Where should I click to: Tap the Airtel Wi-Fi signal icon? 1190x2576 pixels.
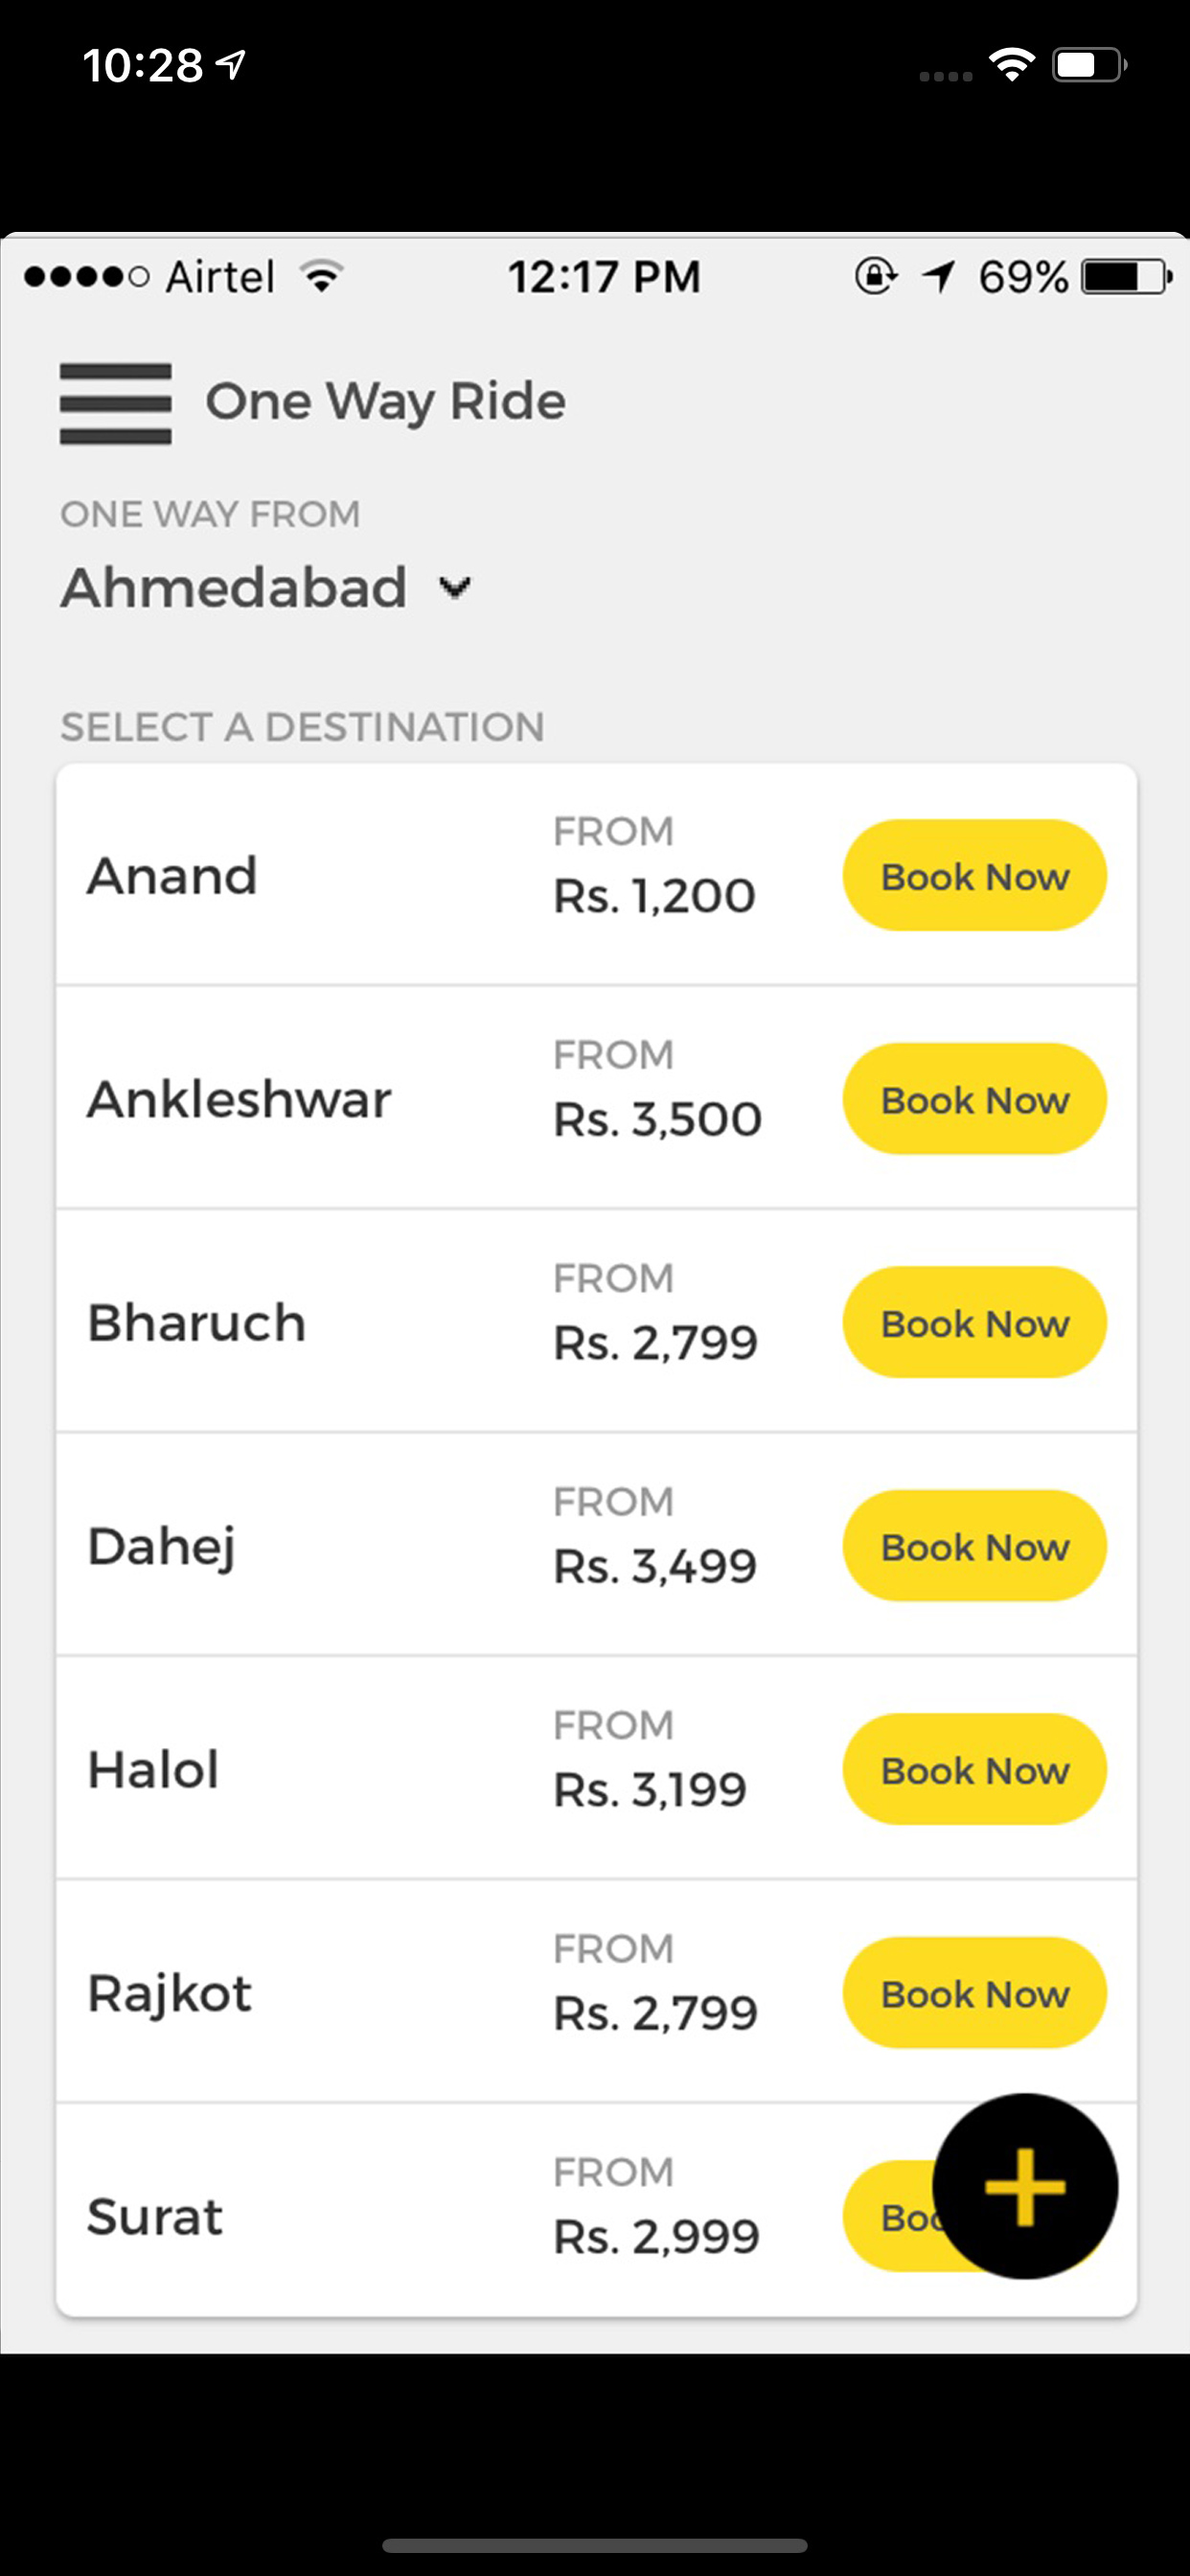pos(322,276)
